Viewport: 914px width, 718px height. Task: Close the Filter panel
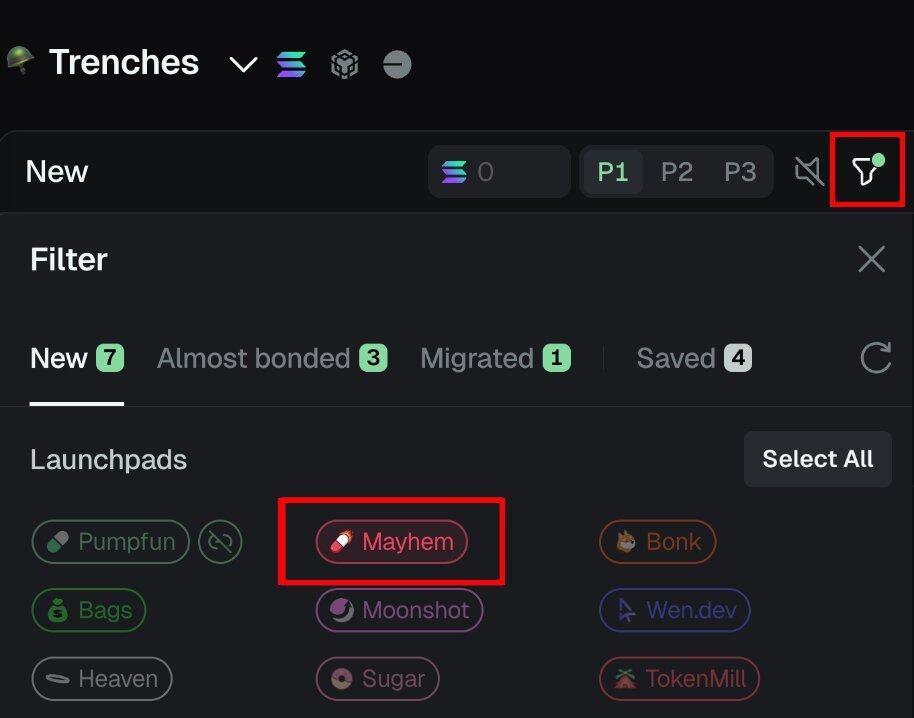pos(871,260)
